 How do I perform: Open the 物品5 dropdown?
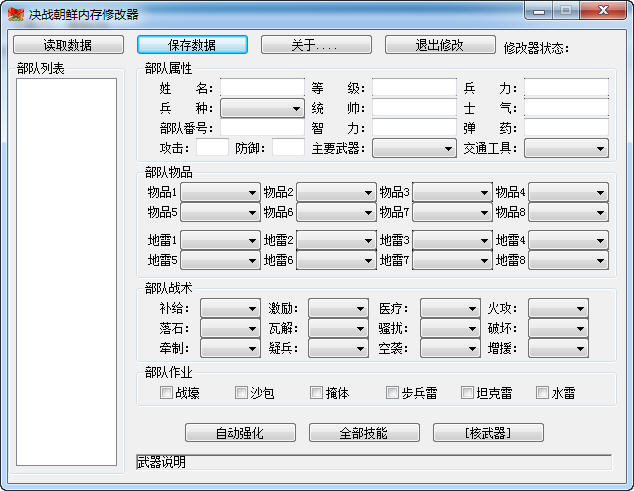pyautogui.click(x=220, y=212)
